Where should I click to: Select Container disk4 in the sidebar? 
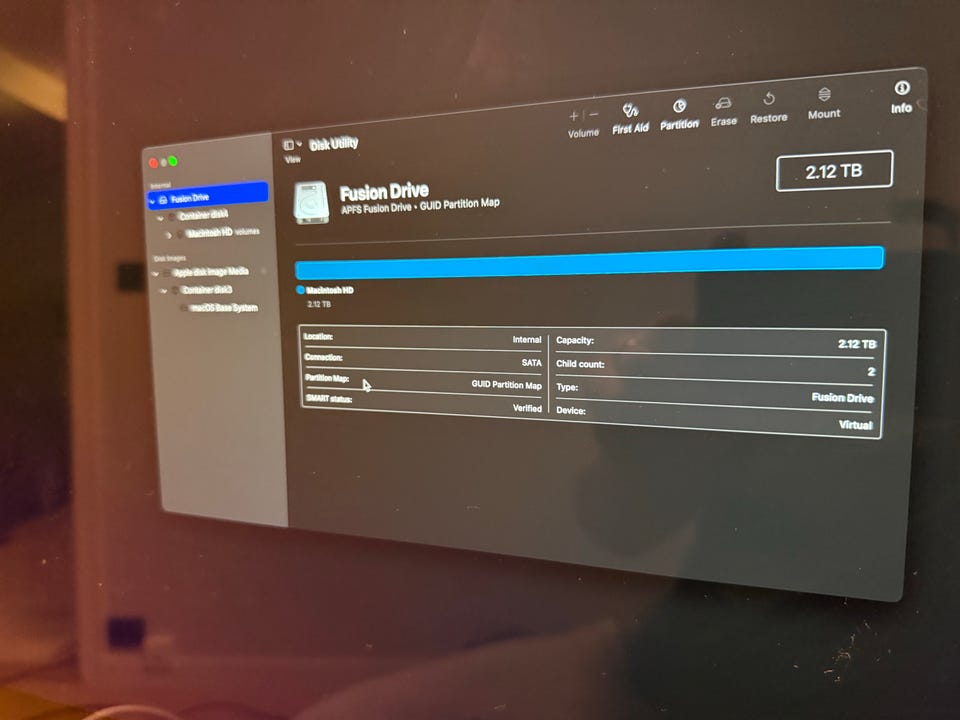pos(203,215)
